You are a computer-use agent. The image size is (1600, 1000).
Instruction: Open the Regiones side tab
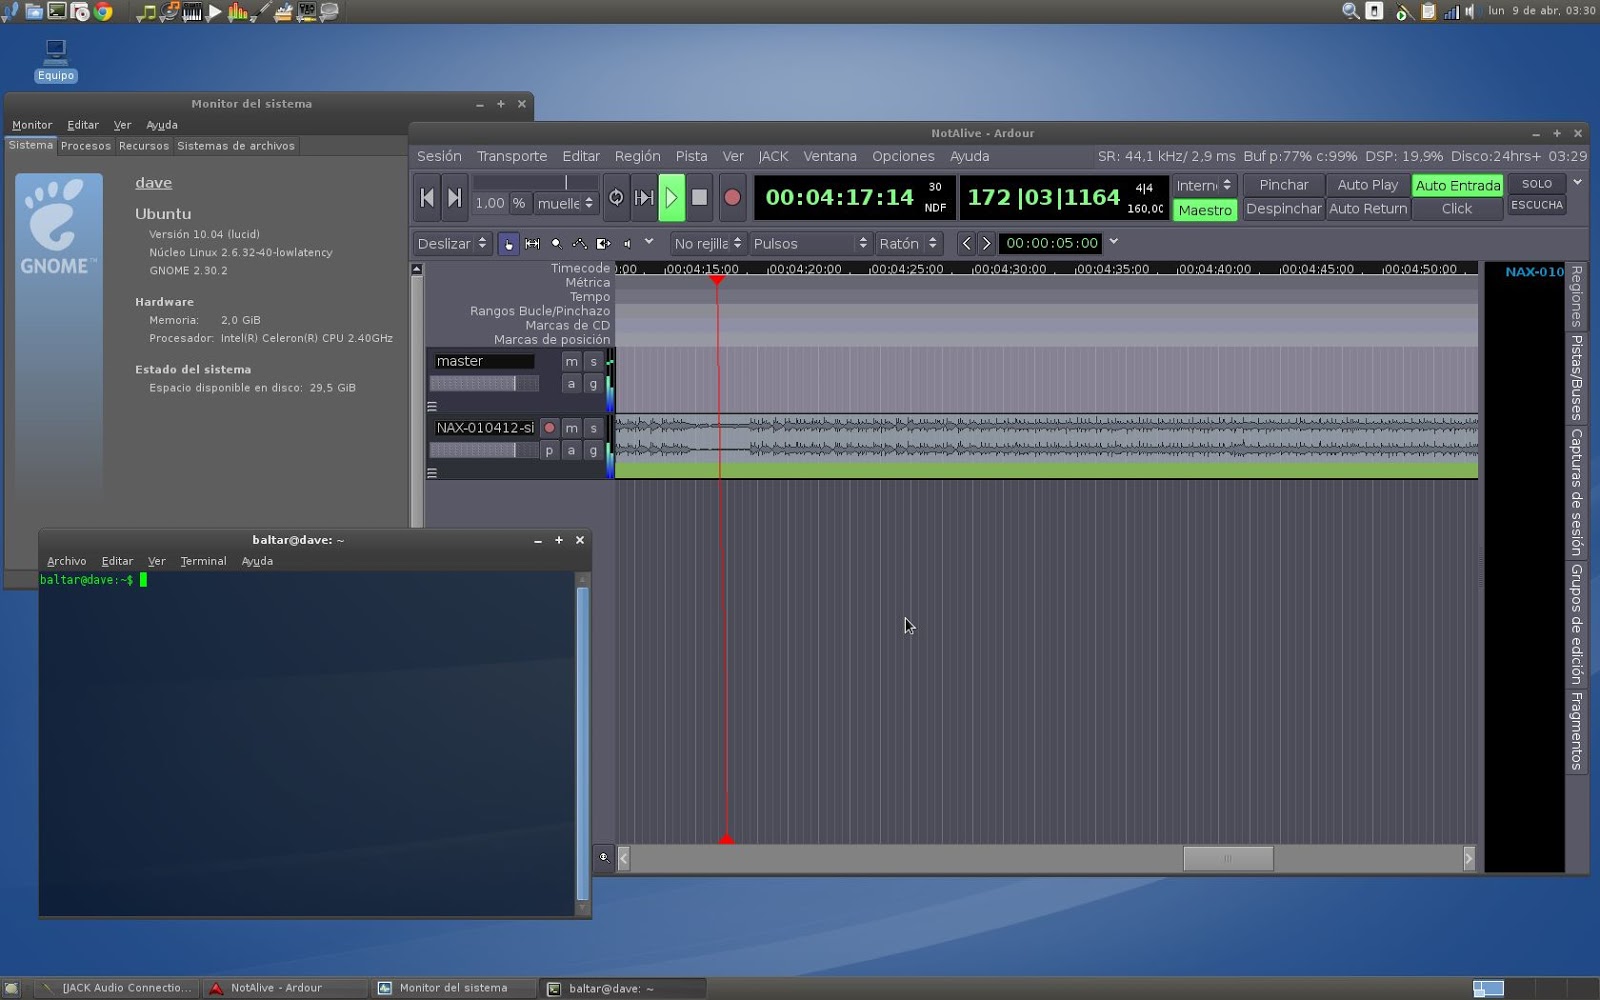1576,296
